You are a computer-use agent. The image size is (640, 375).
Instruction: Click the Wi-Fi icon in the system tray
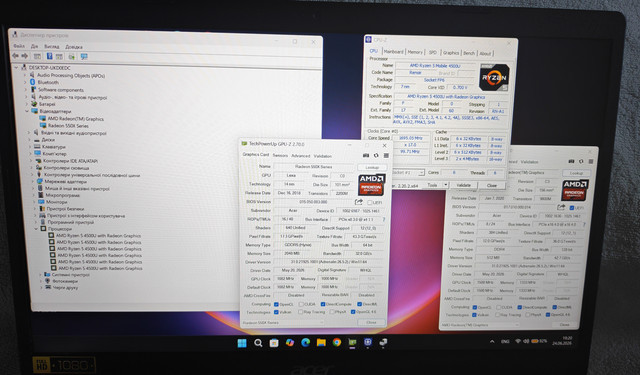(518, 341)
